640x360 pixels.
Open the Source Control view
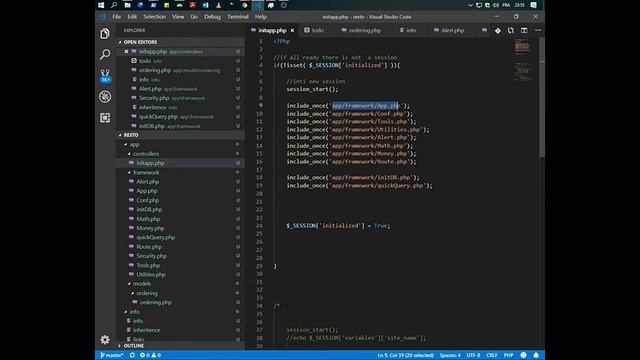(x=105, y=76)
